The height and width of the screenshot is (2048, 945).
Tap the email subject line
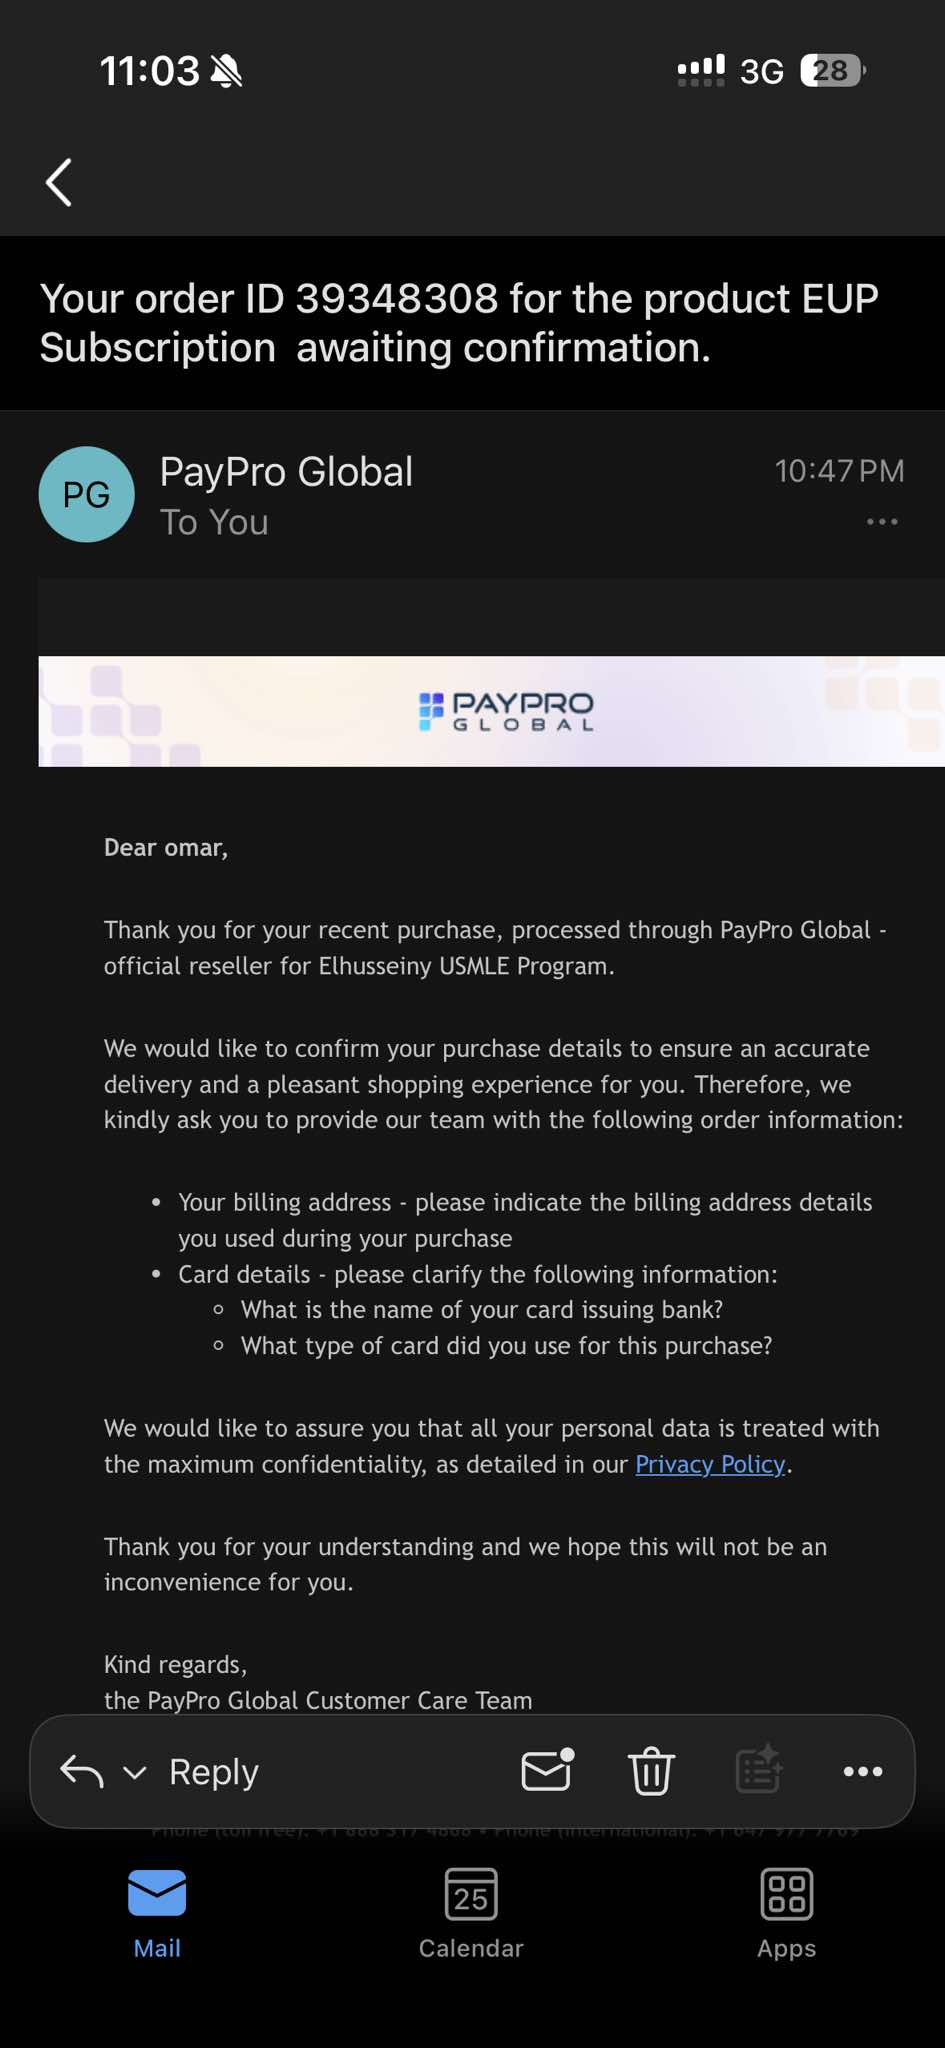(459, 323)
